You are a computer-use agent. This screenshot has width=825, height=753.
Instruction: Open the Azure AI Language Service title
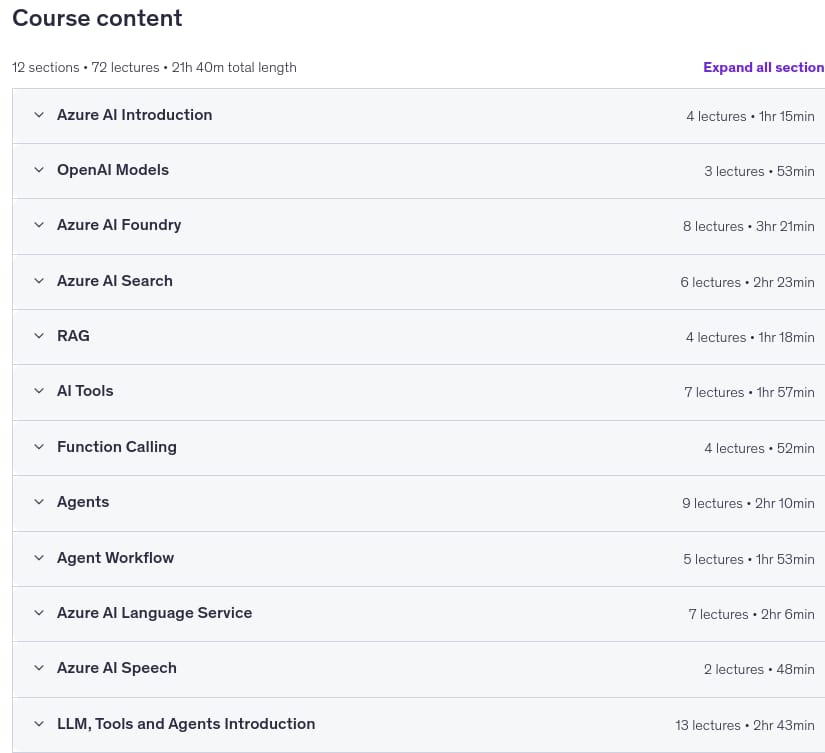click(x=155, y=613)
